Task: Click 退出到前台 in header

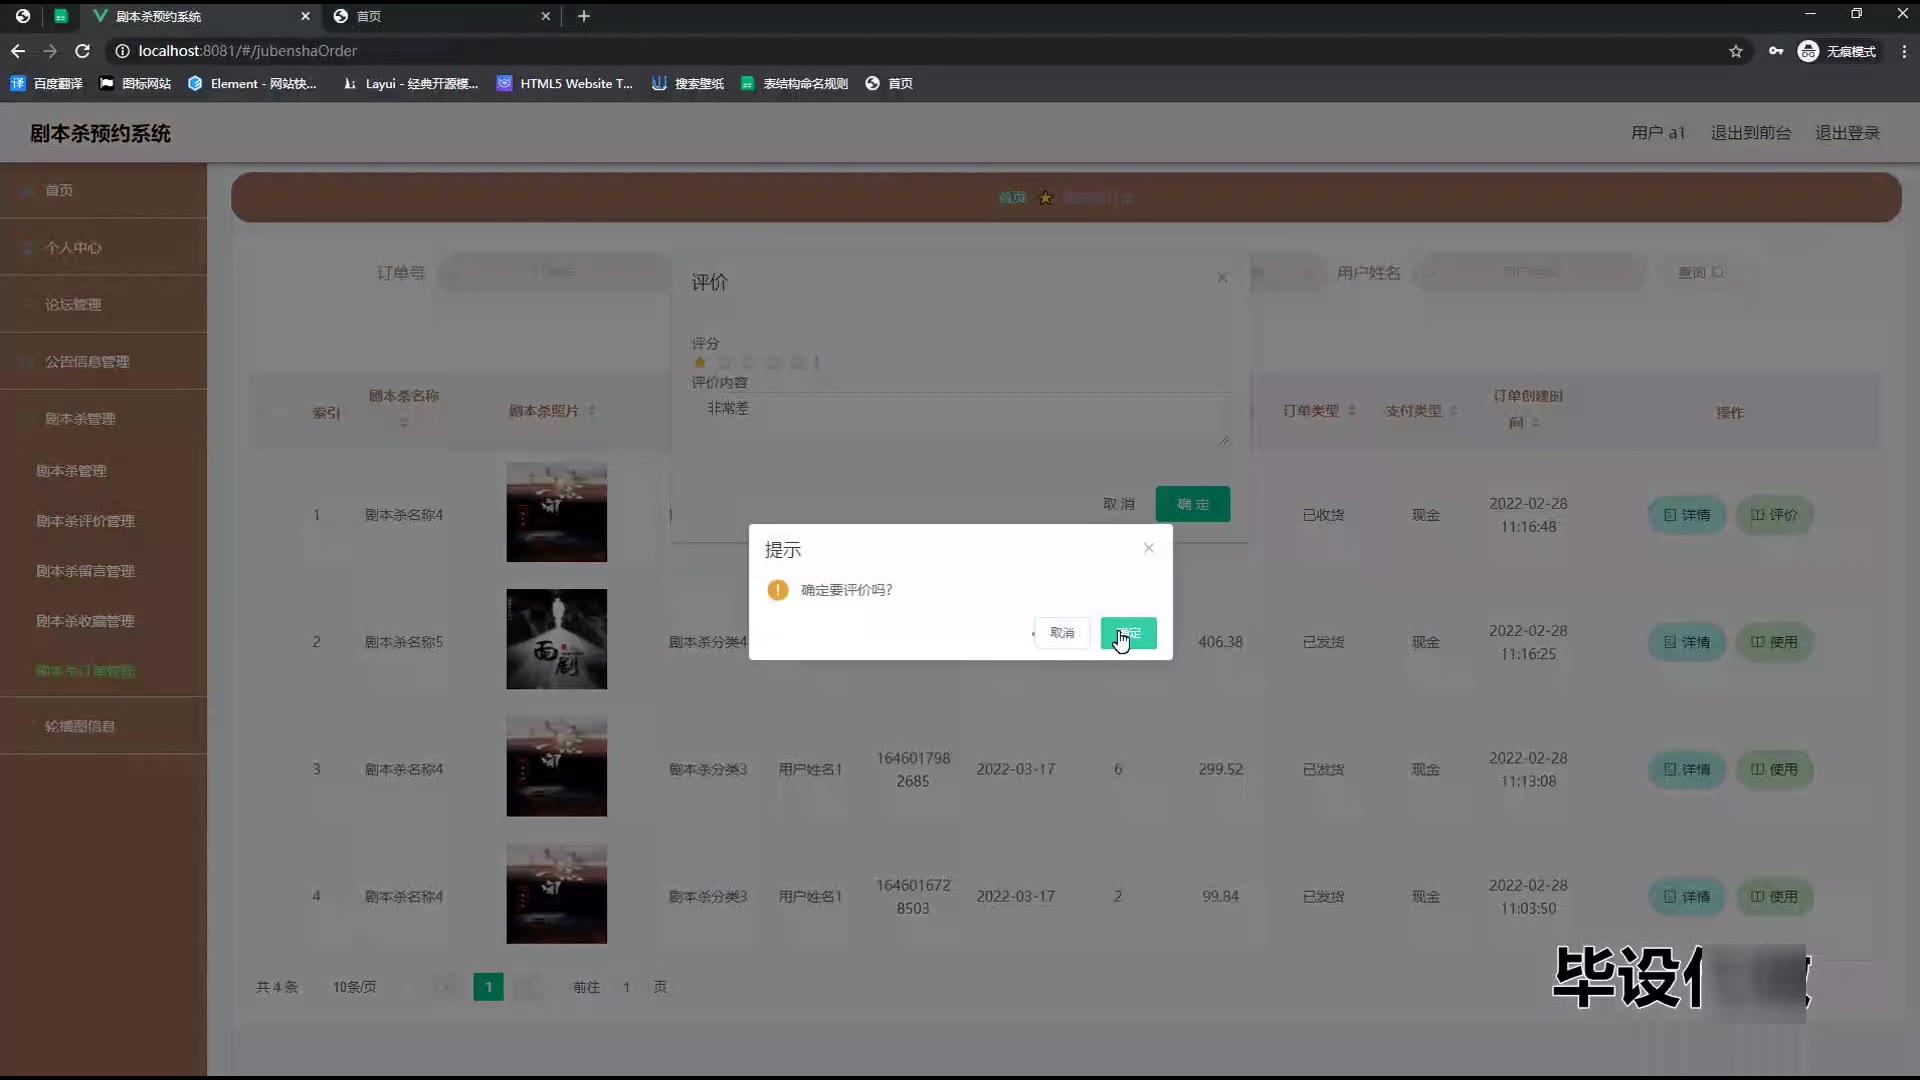Action: tap(1750, 133)
